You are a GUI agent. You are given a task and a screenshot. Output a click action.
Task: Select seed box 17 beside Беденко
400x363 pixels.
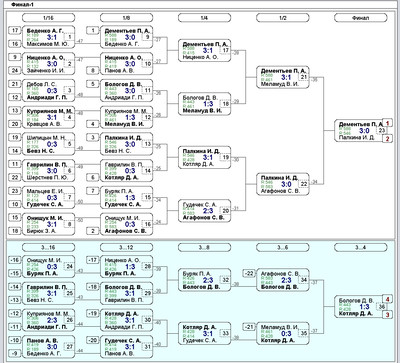[x=15, y=30]
